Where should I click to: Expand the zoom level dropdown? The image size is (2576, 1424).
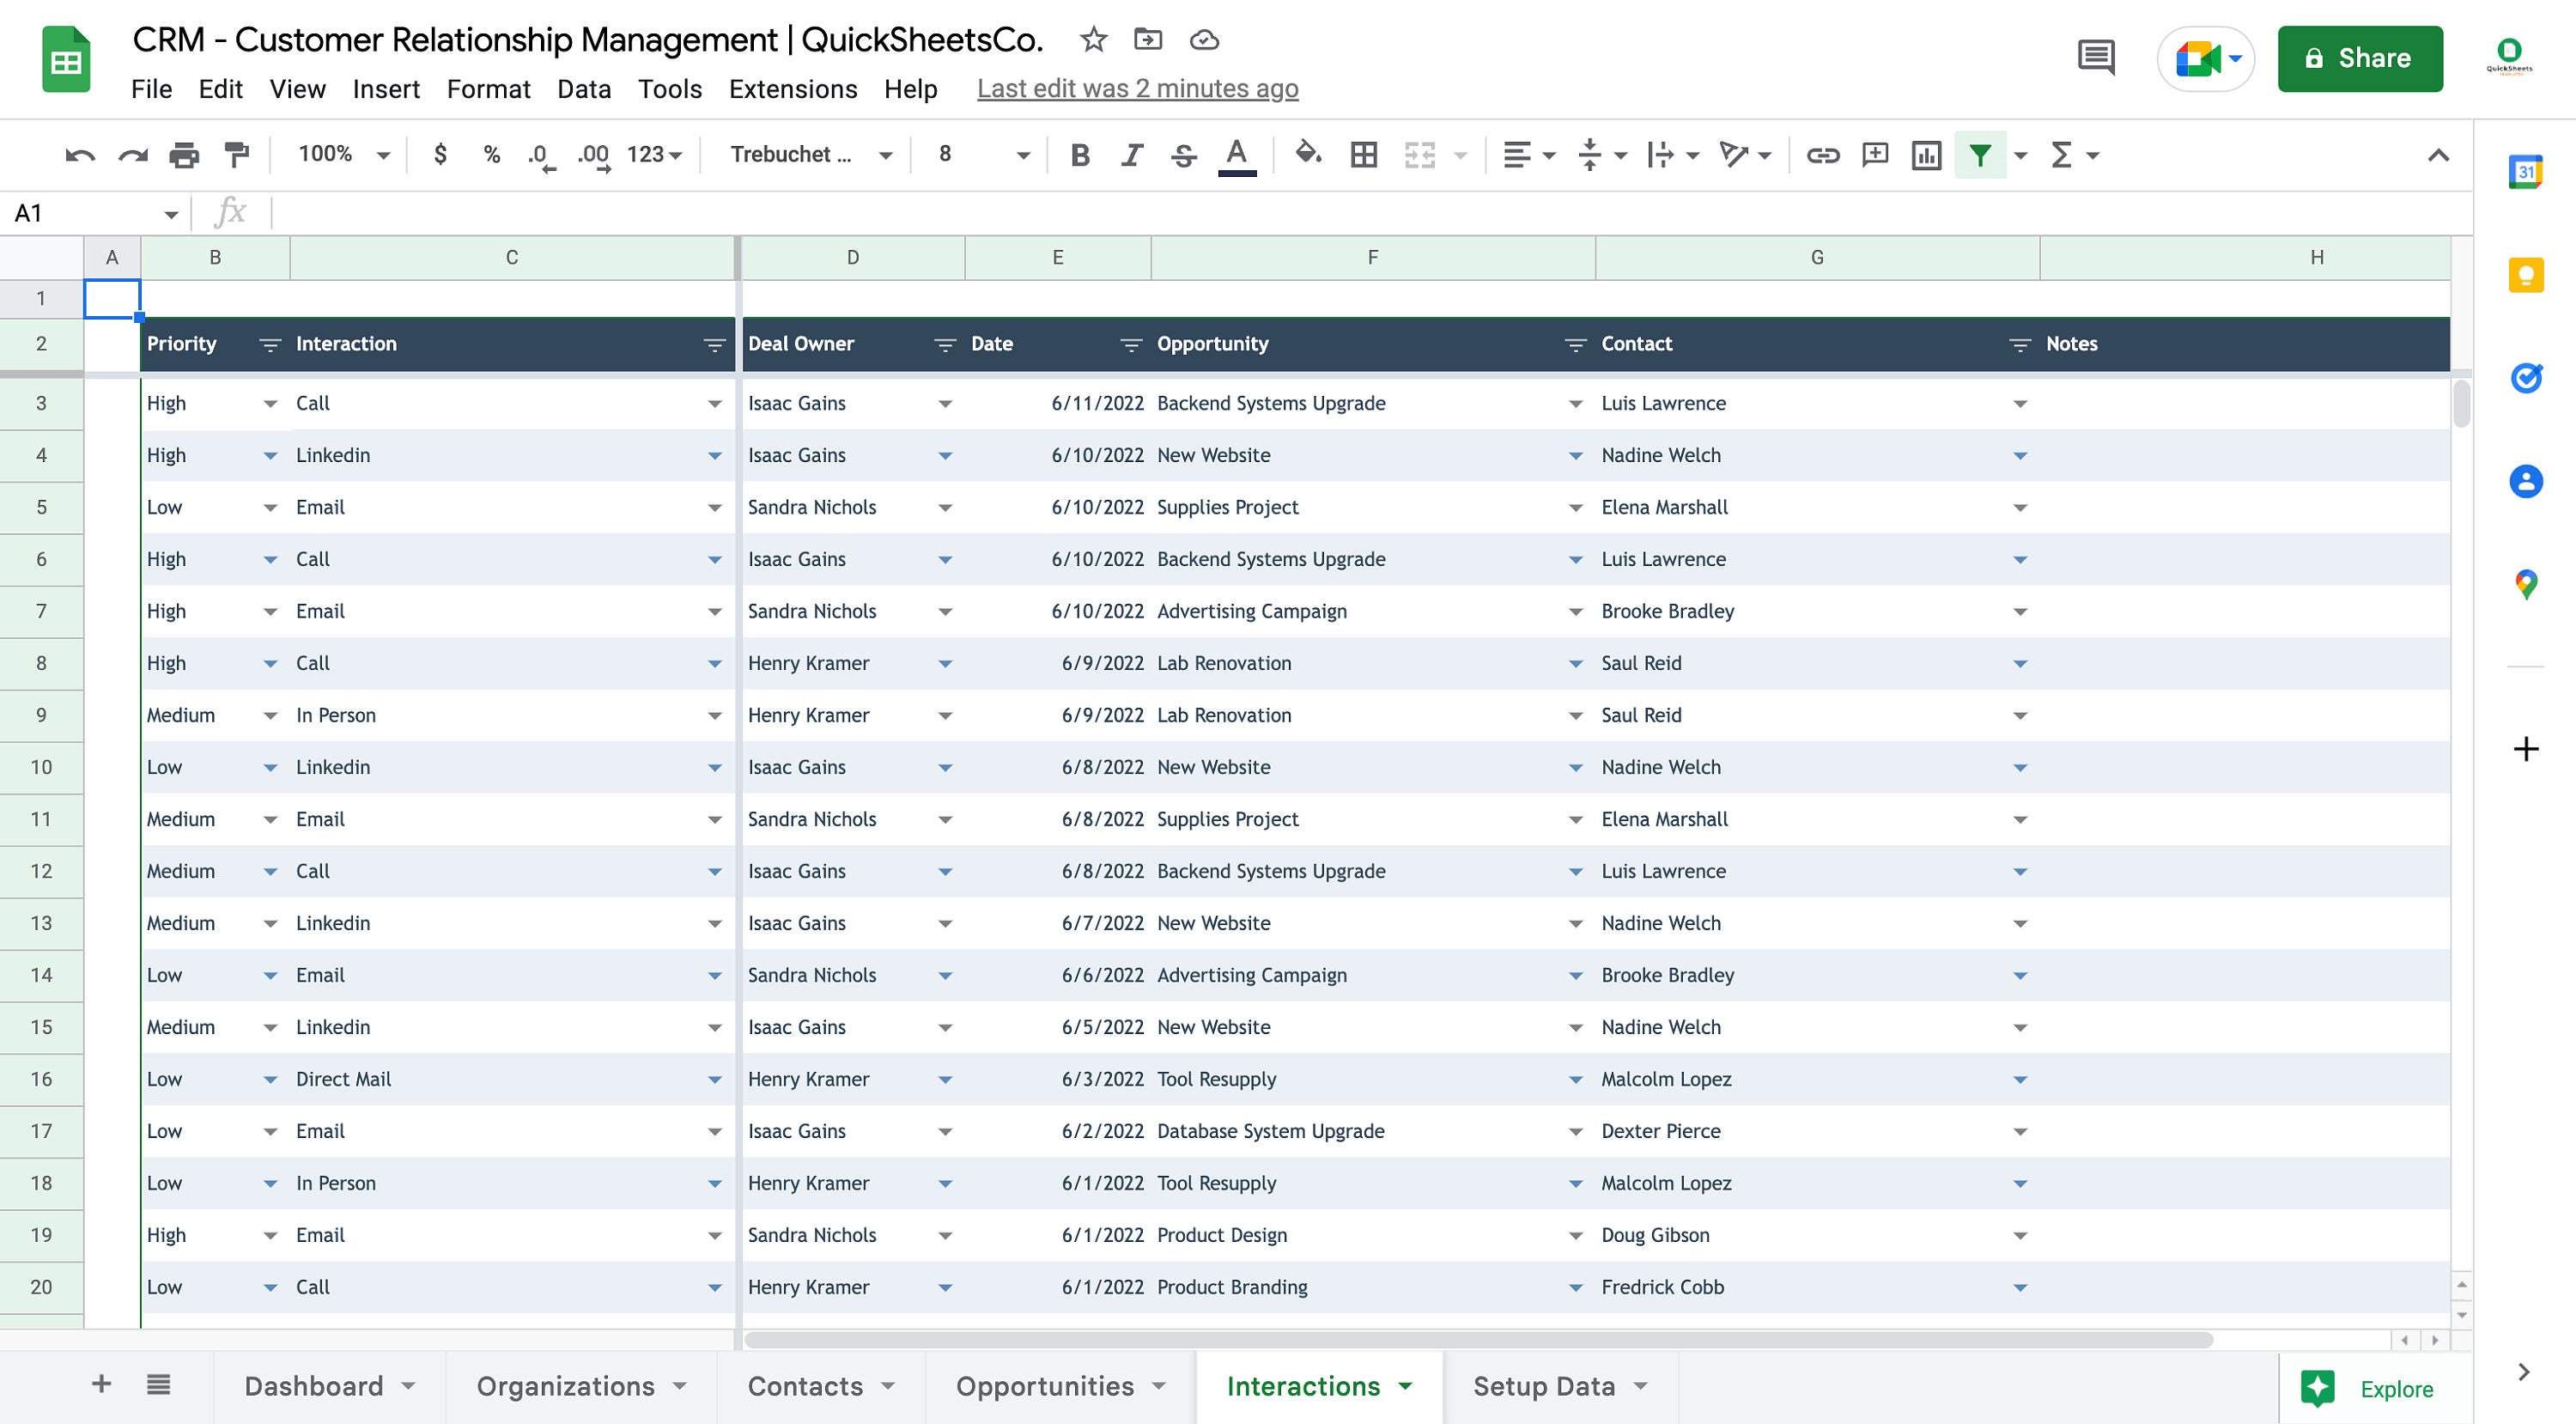click(383, 154)
